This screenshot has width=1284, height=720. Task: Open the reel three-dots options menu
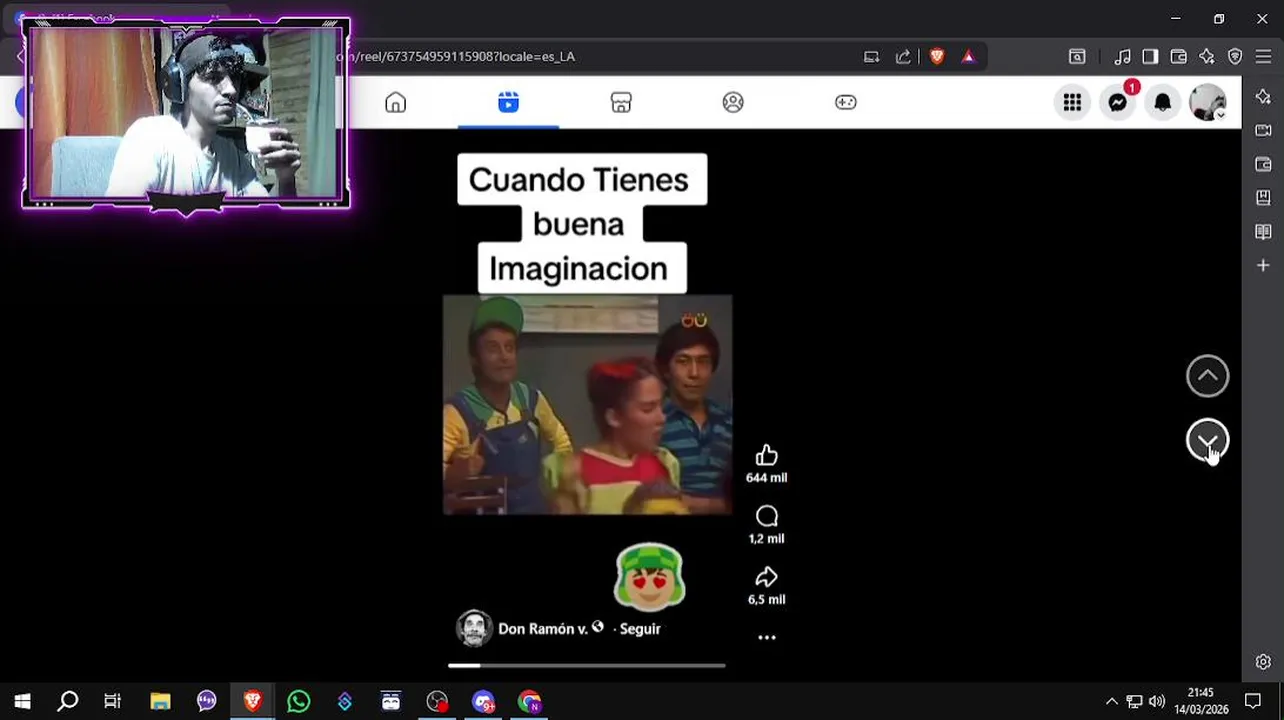(x=767, y=637)
